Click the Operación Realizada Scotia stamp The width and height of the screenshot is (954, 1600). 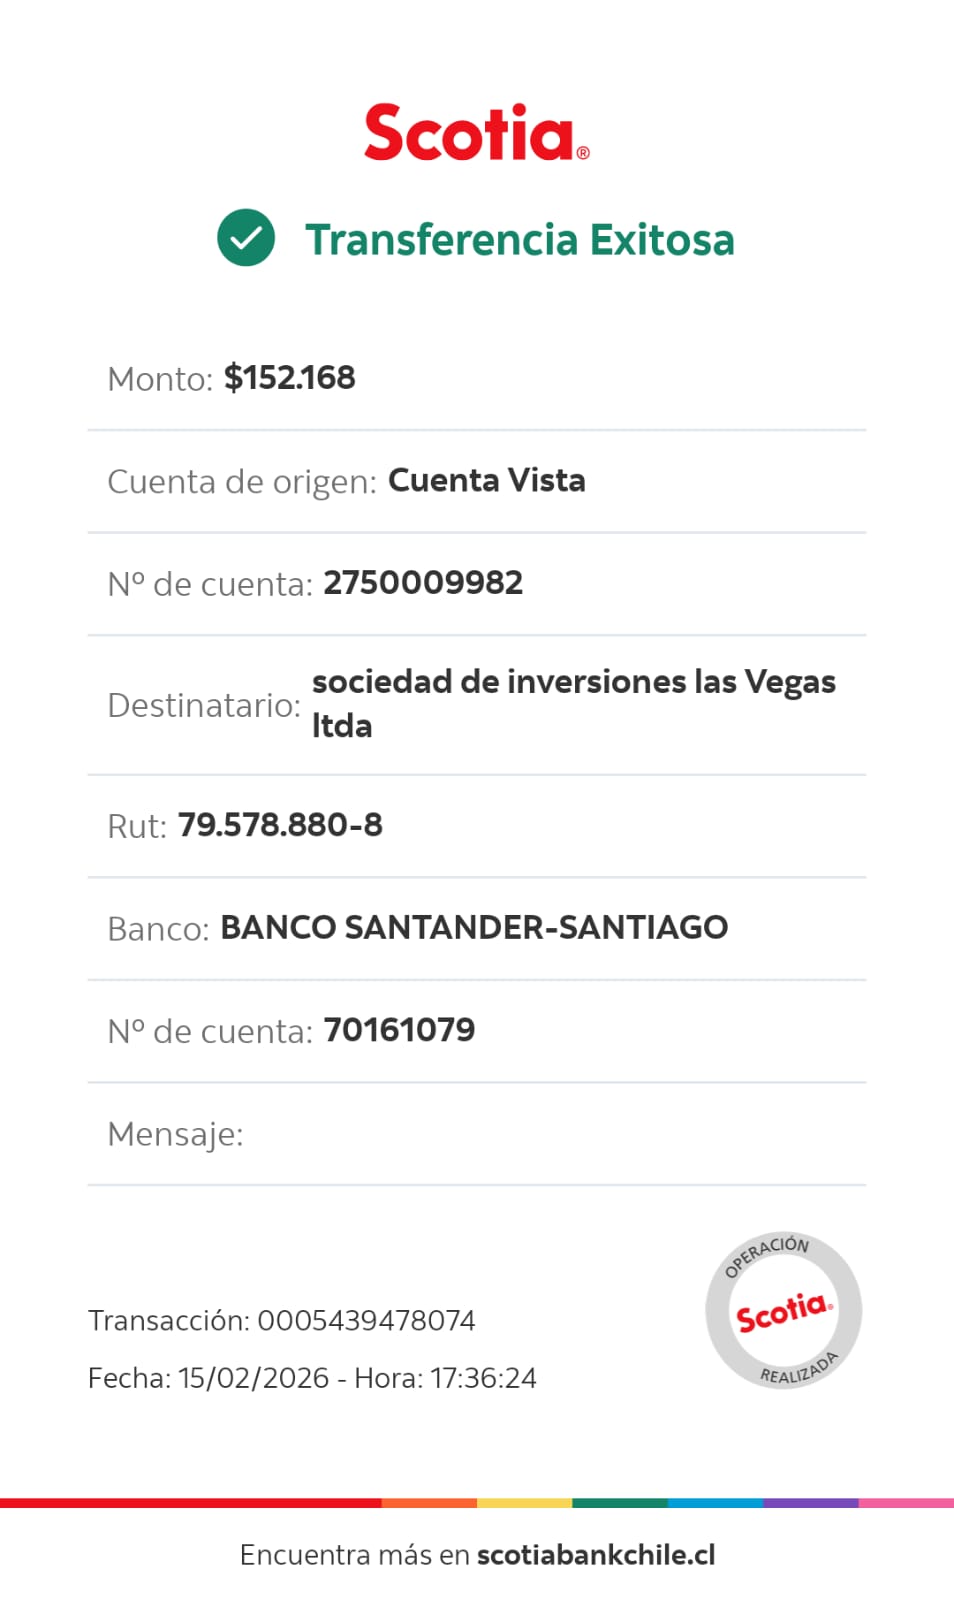point(783,1310)
